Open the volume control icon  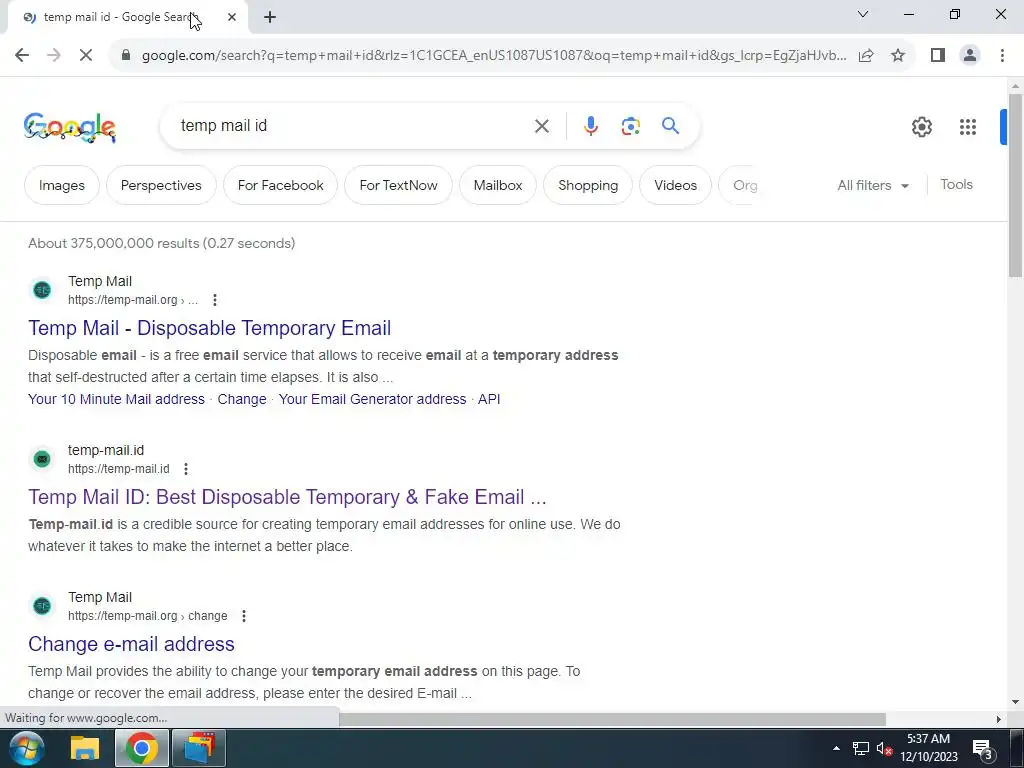(884, 748)
